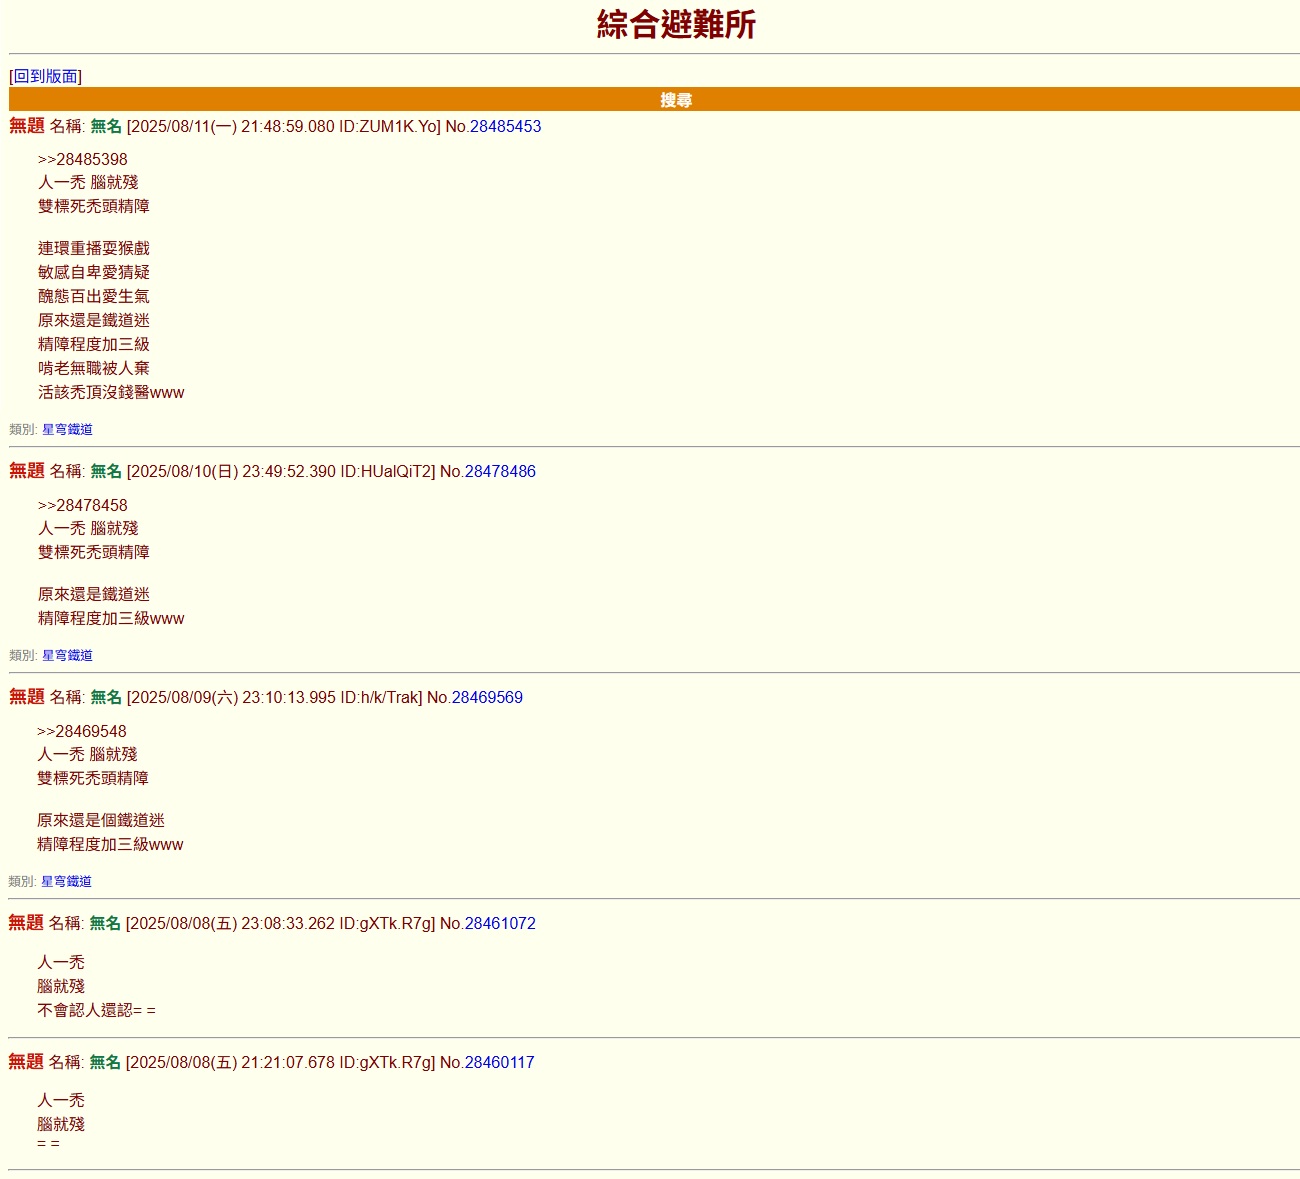Viewport: 1300px width, 1179px height.
Task: Open post No.28460117
Action: coord(499,1062)
